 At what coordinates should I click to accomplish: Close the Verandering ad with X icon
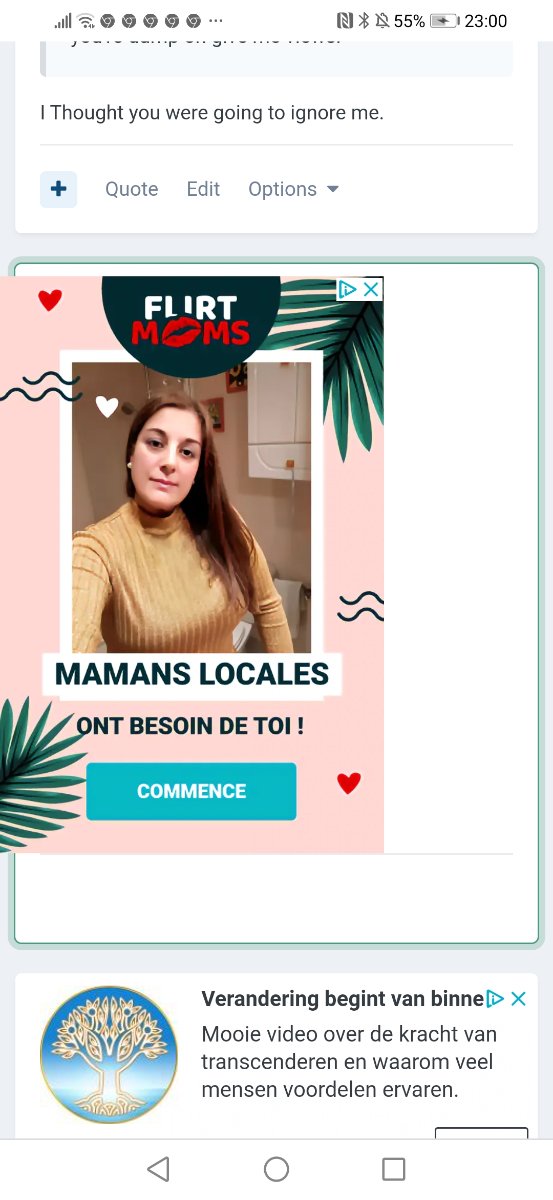pyautogui.click(x=519, y=998)
